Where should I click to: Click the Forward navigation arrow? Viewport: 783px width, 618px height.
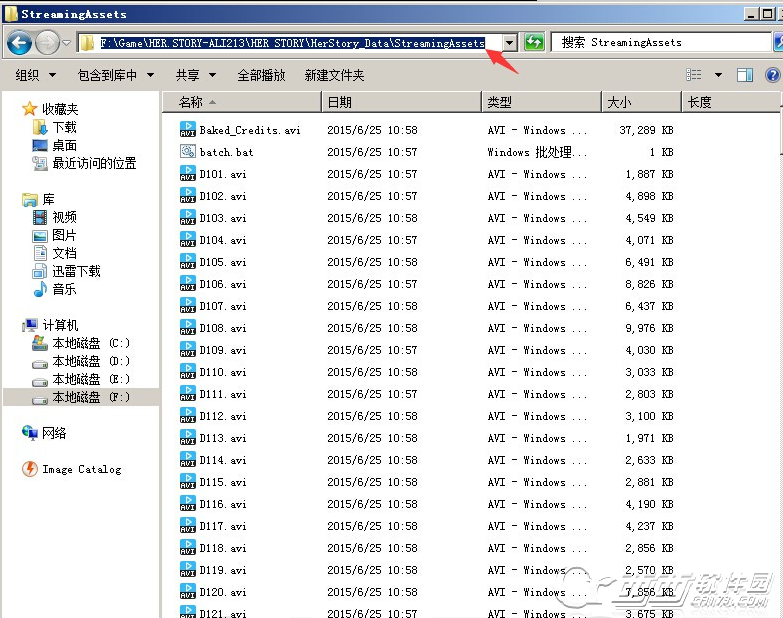pyautogui.click(x=47, y=43)
